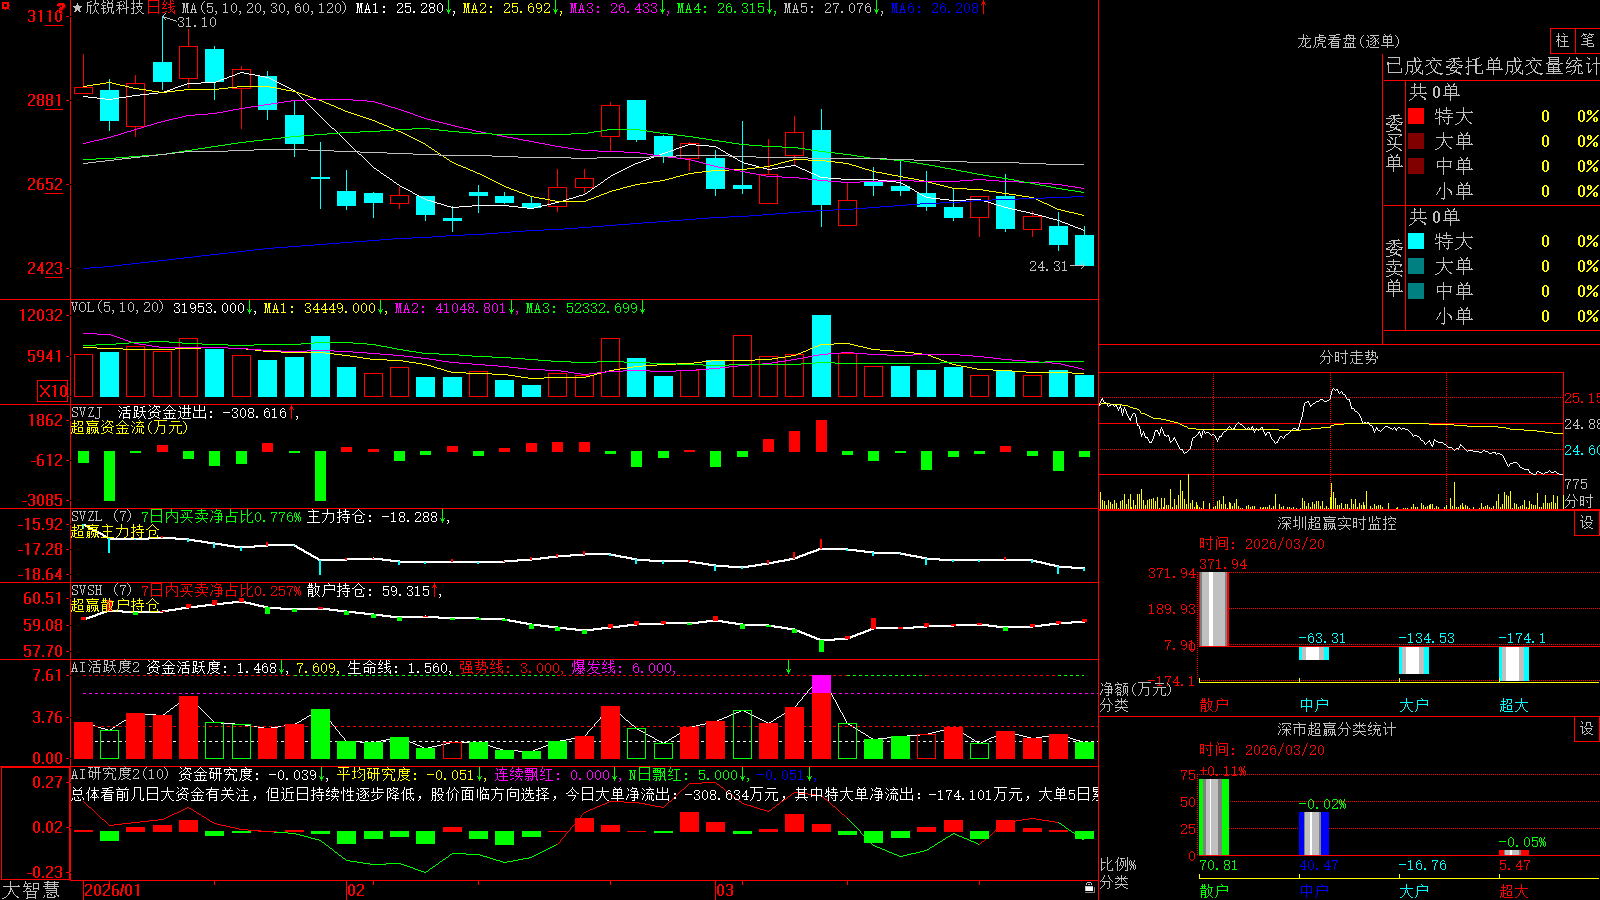Click the teal 大单 sell-order swatch

coord(1416,266)
